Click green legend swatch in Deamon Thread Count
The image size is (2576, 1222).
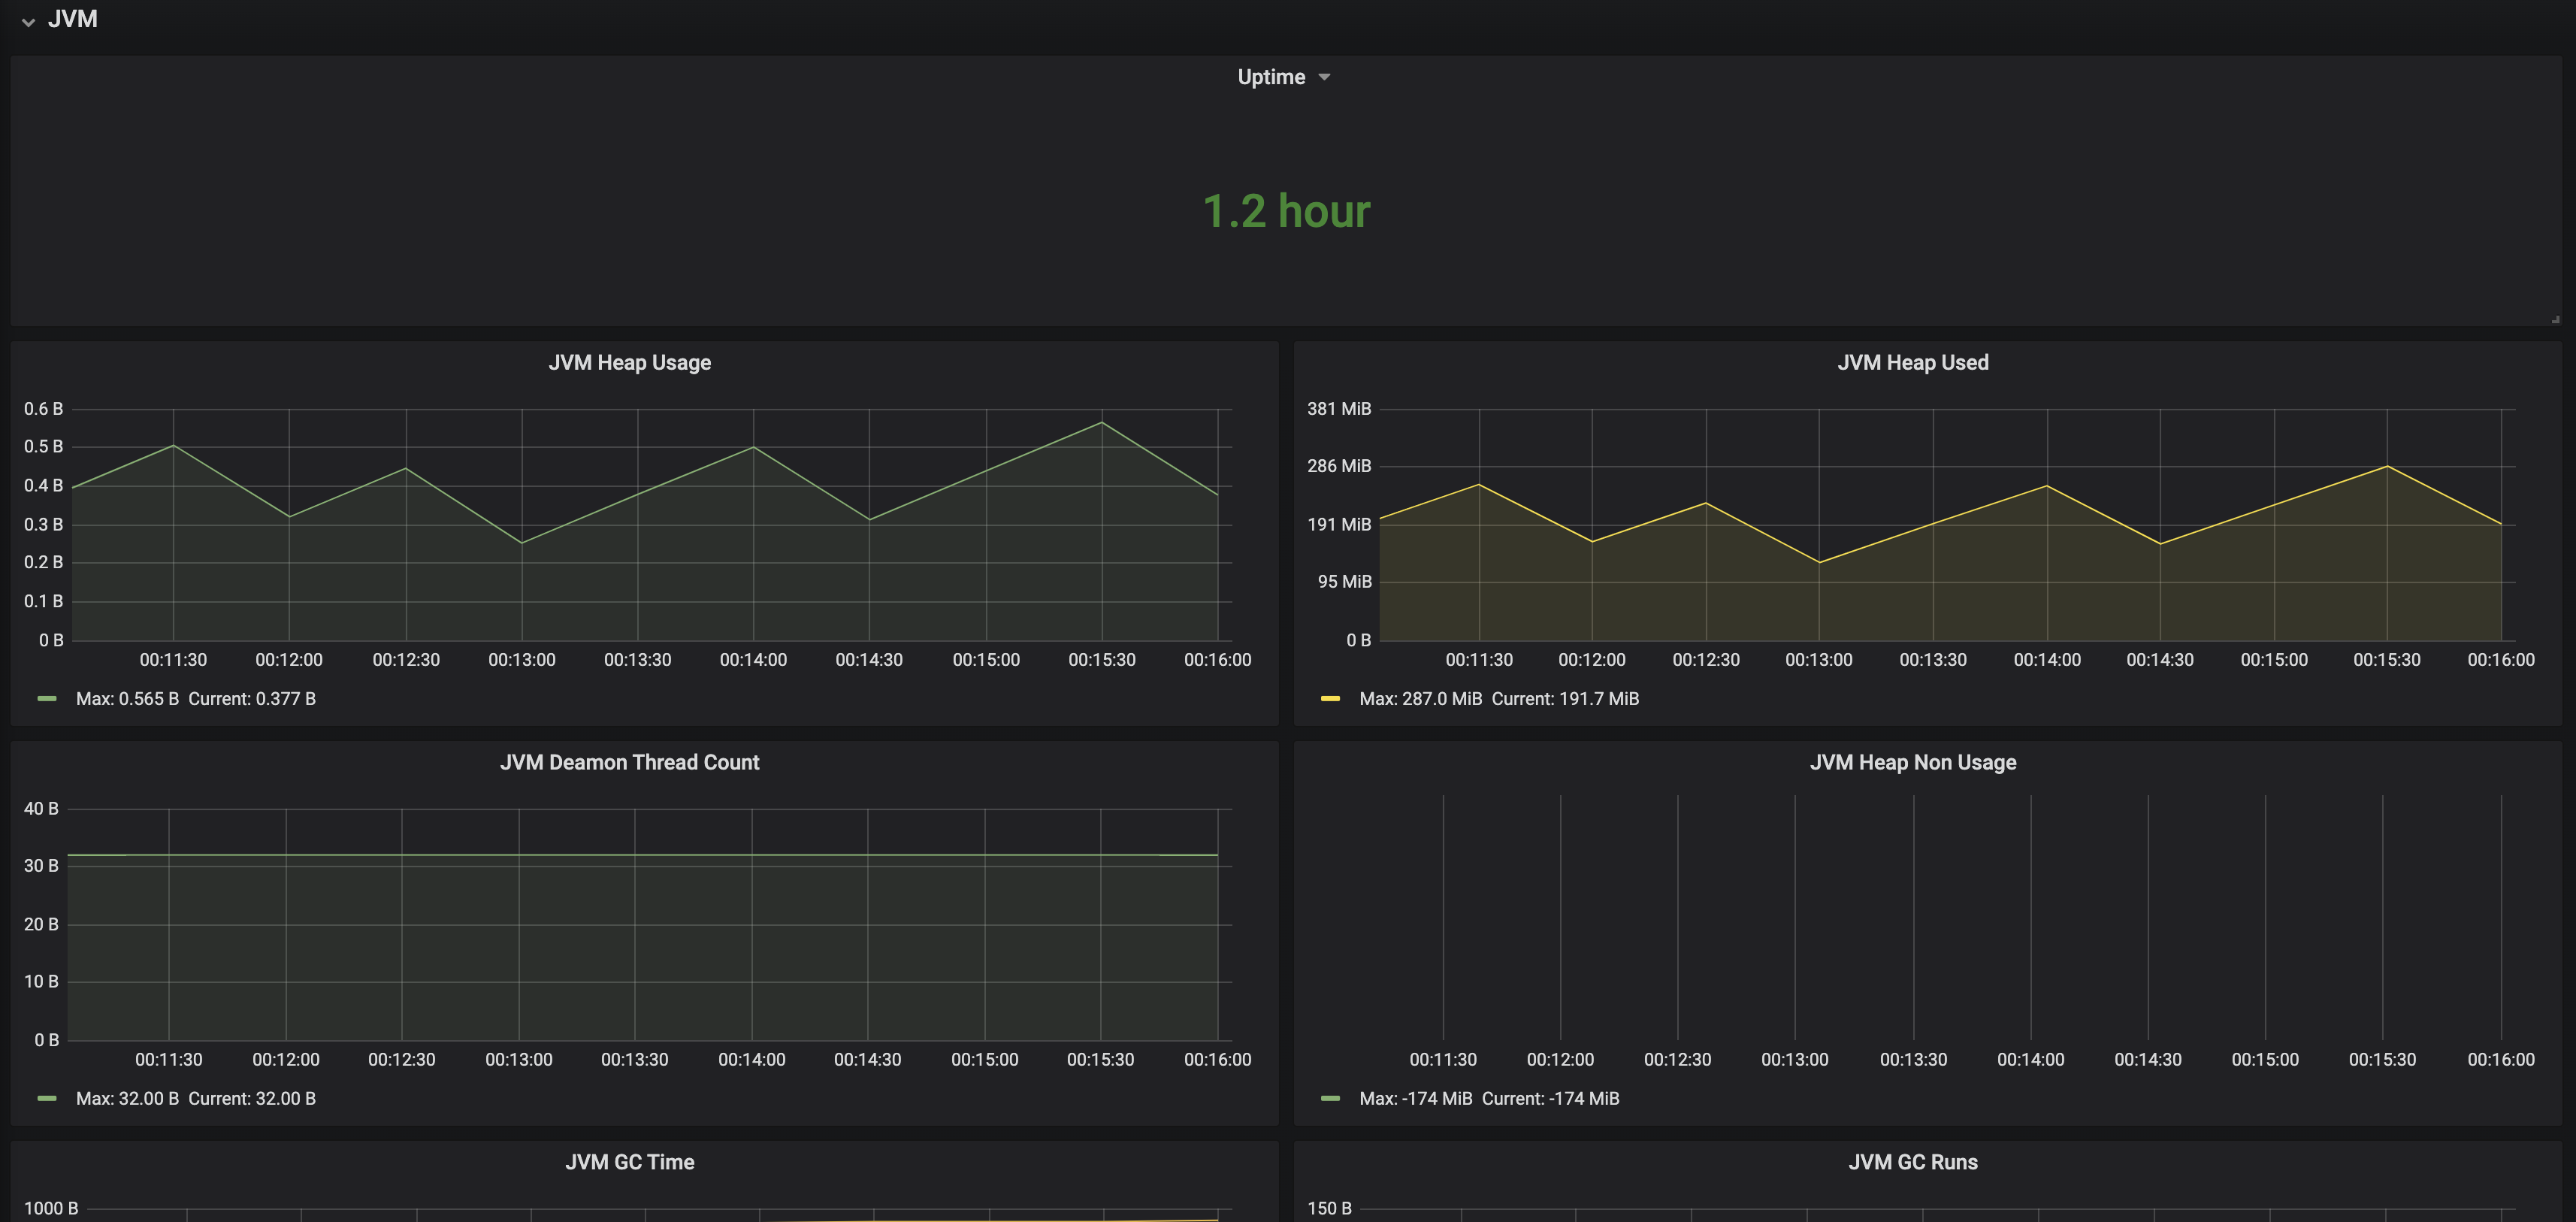click(46, 1098)
